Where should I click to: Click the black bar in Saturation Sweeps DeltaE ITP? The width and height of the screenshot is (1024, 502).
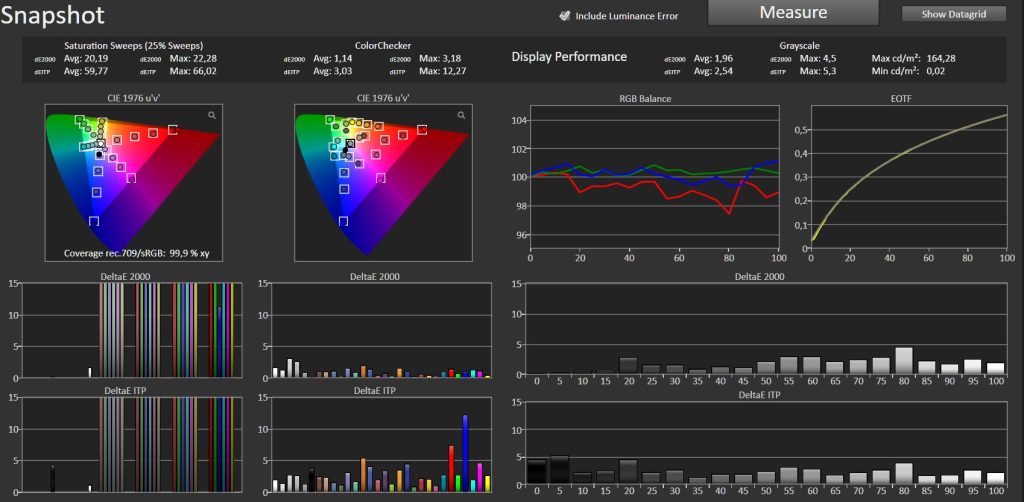tap(52, 478)
